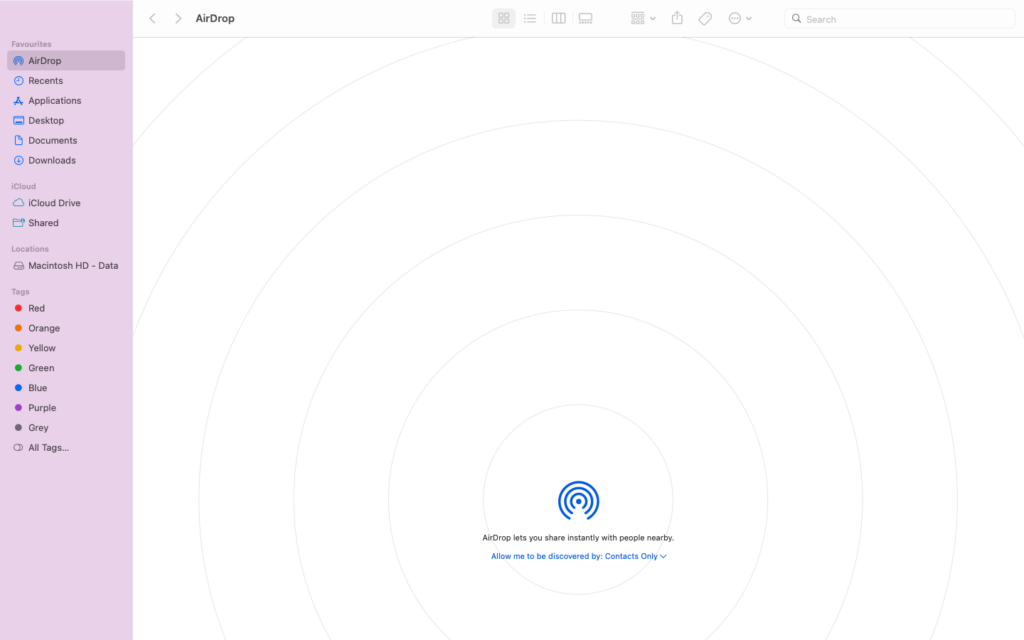Viewport: 1024px width, 640px height.
Task: Click the large blue AirDrop icon
Action: pos(578,500)
